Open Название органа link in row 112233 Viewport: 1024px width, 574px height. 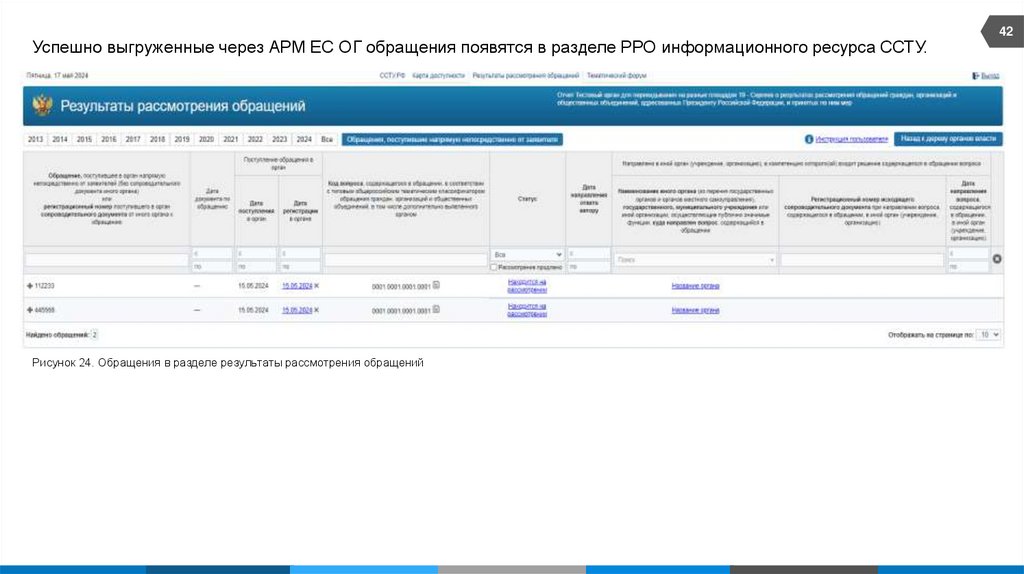coord(695,286)
